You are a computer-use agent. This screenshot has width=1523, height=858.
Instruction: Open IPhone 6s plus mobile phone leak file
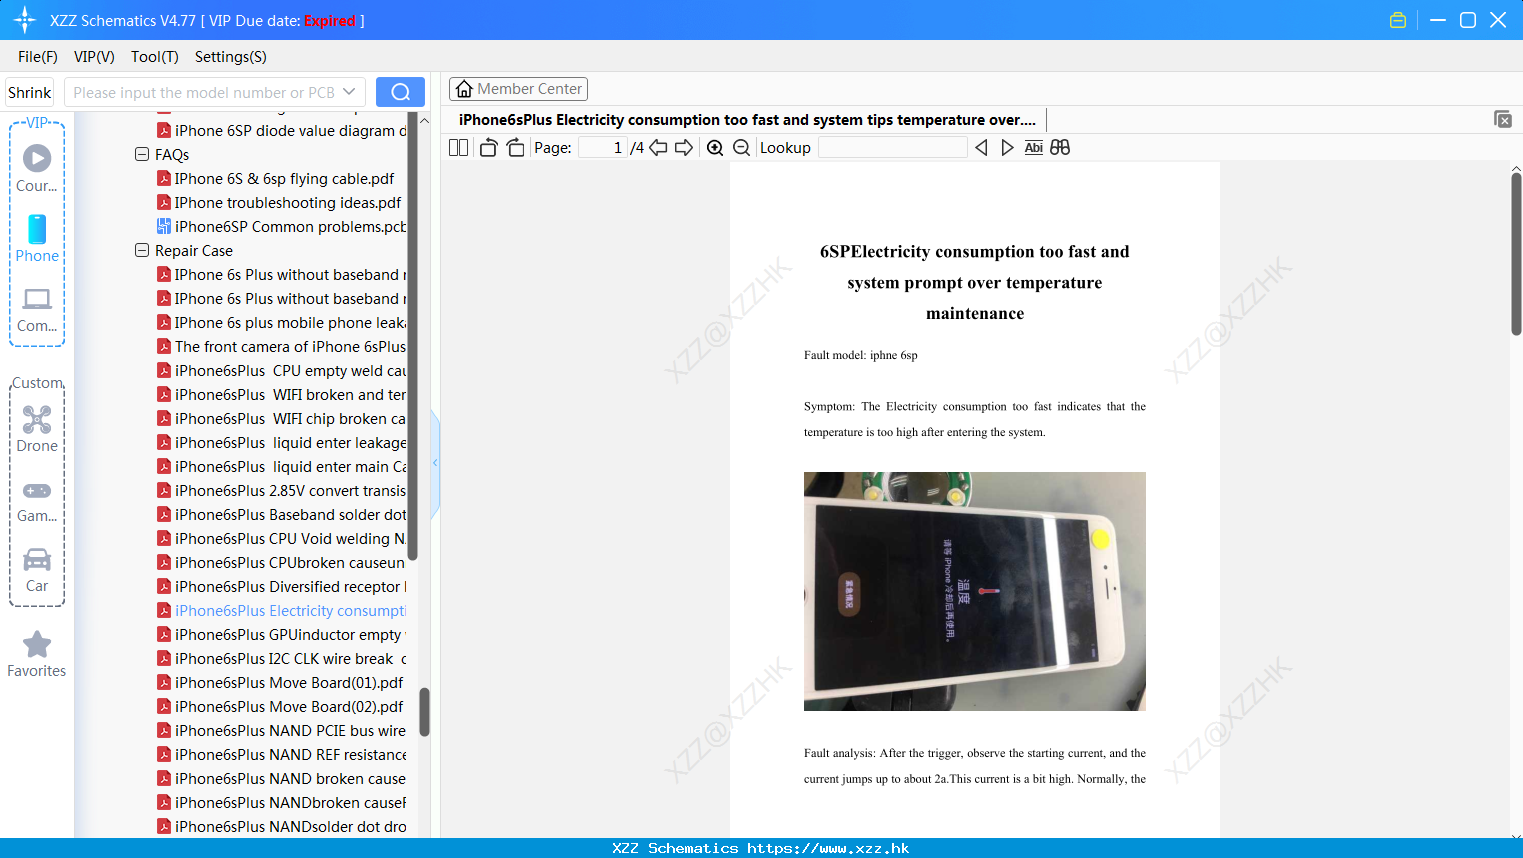[282, 322]
